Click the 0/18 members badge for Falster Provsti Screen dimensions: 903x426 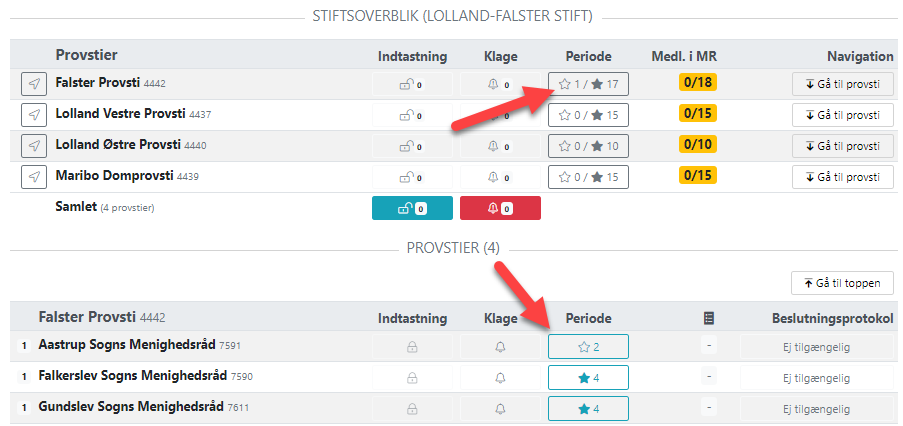click(697, 82)
